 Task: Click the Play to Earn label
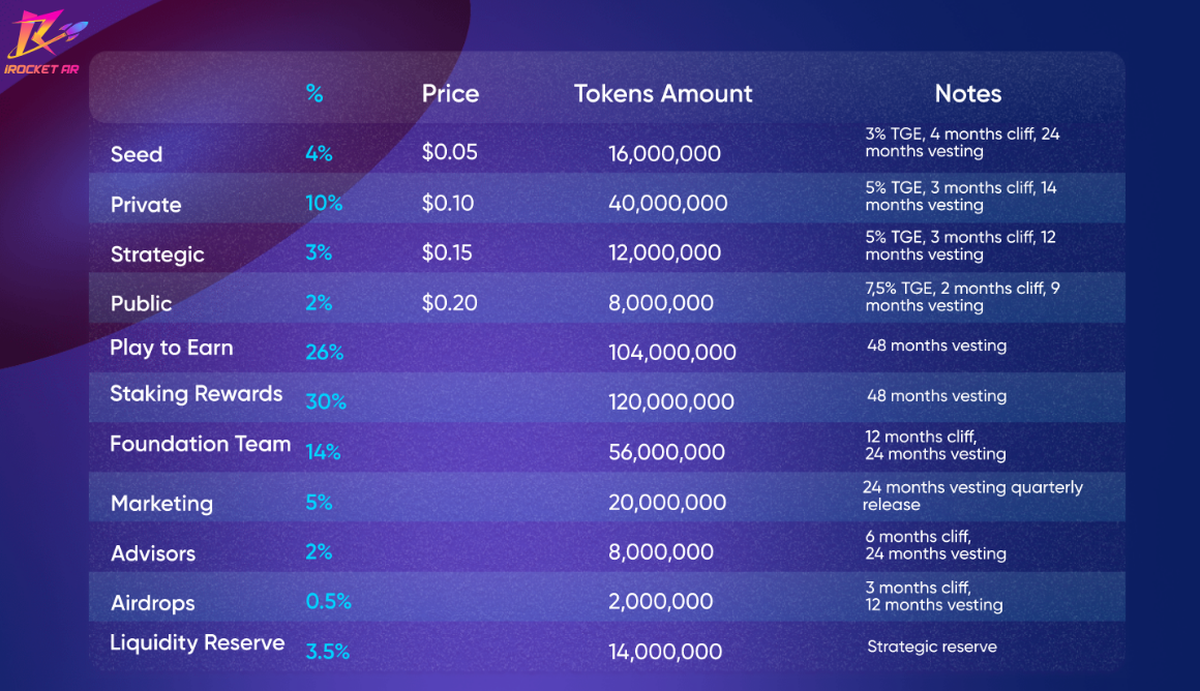(x=171, y=348)
